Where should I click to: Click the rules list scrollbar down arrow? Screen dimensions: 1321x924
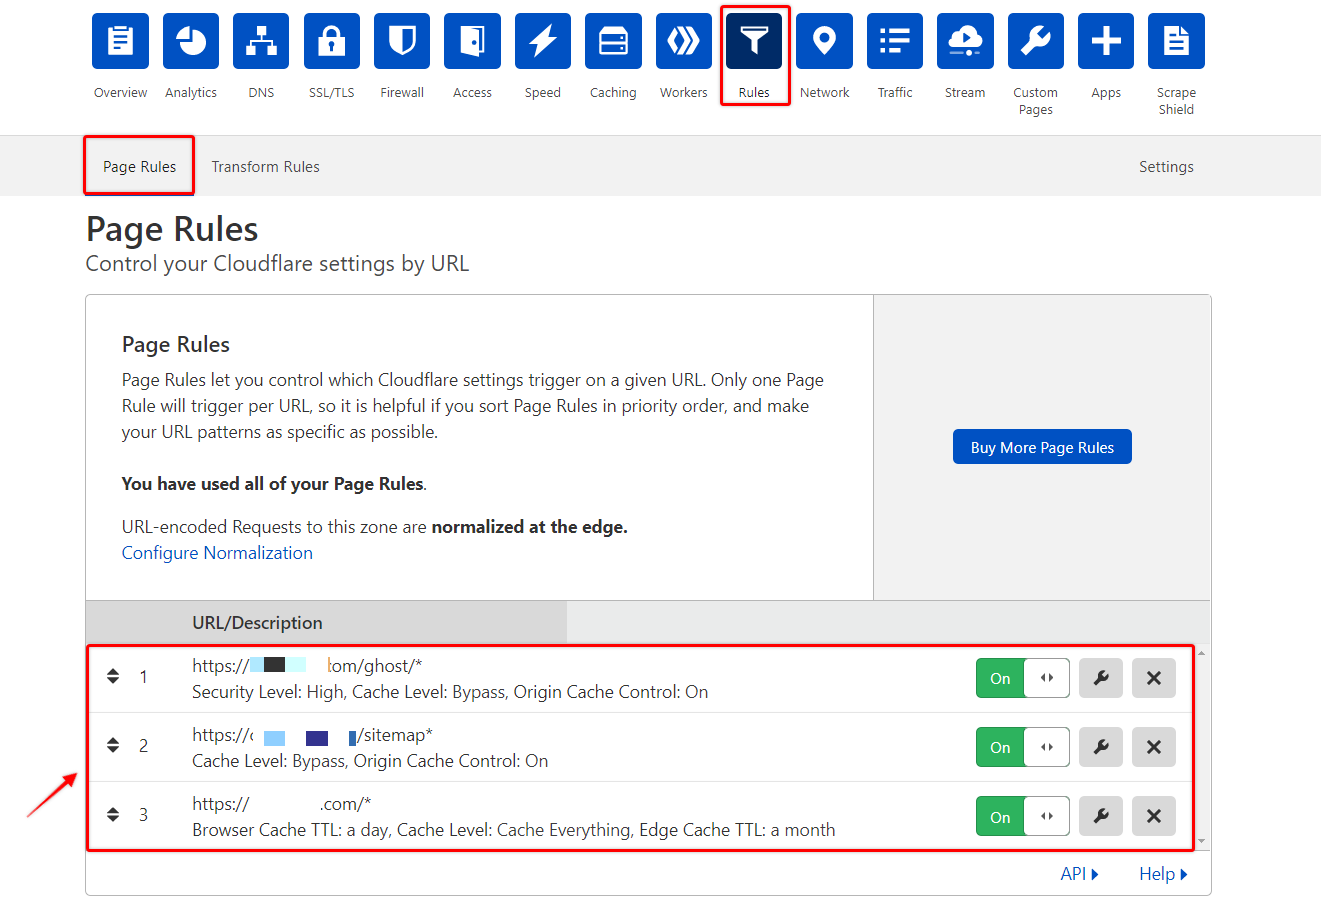tap(1201, 841)
